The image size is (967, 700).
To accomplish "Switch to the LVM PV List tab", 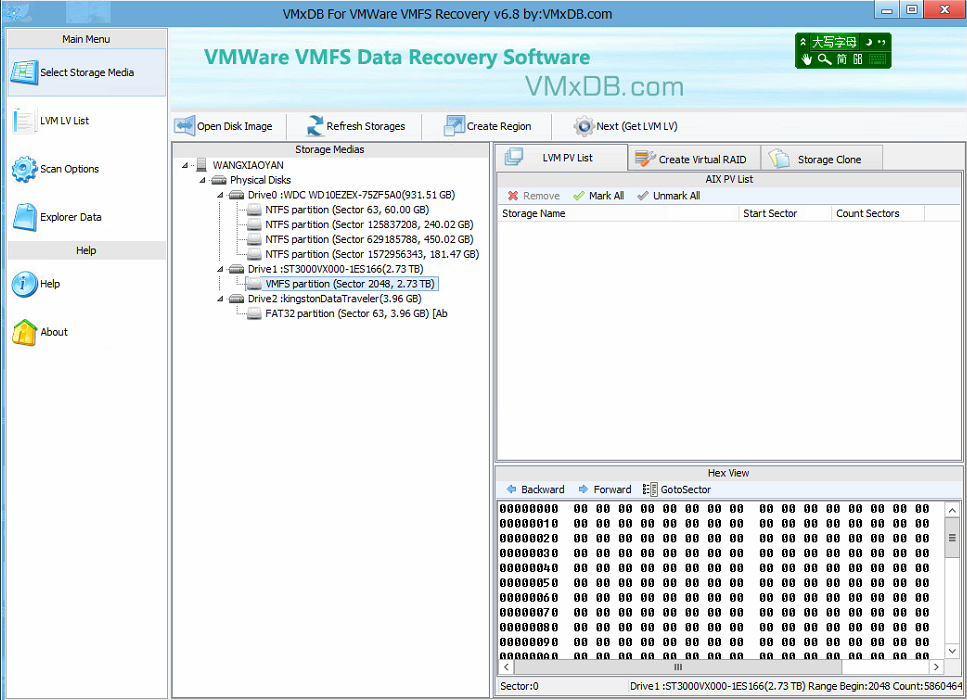I will point(561,158).
